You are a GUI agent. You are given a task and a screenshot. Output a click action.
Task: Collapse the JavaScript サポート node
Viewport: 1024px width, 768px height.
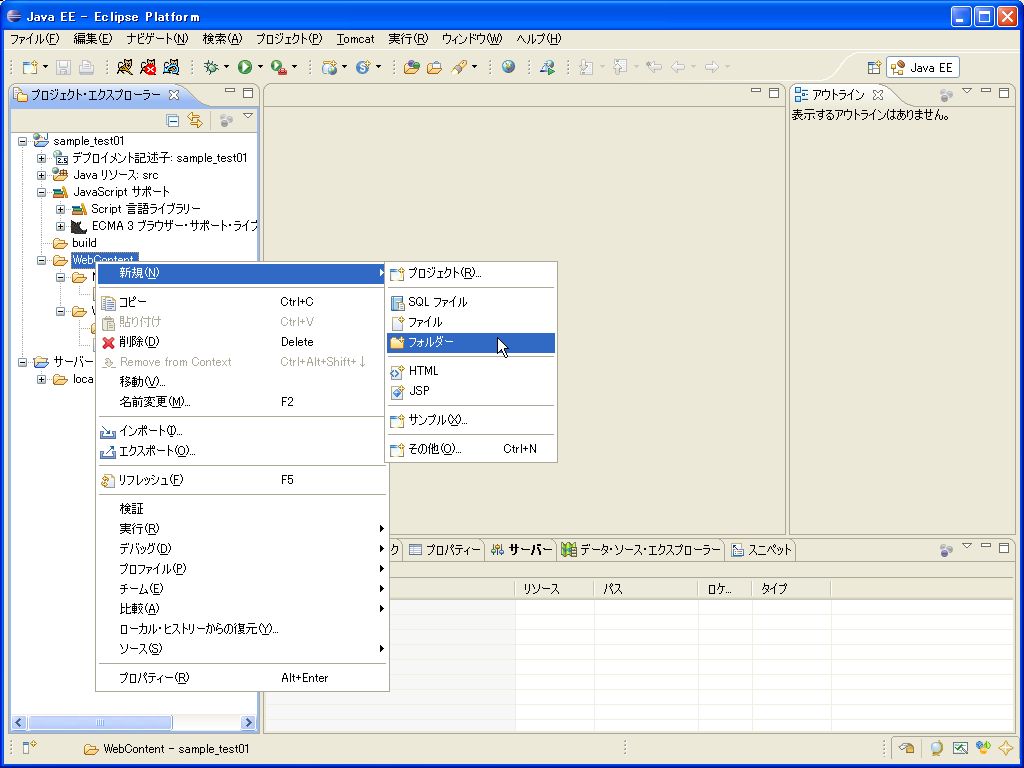coord(41,192)
